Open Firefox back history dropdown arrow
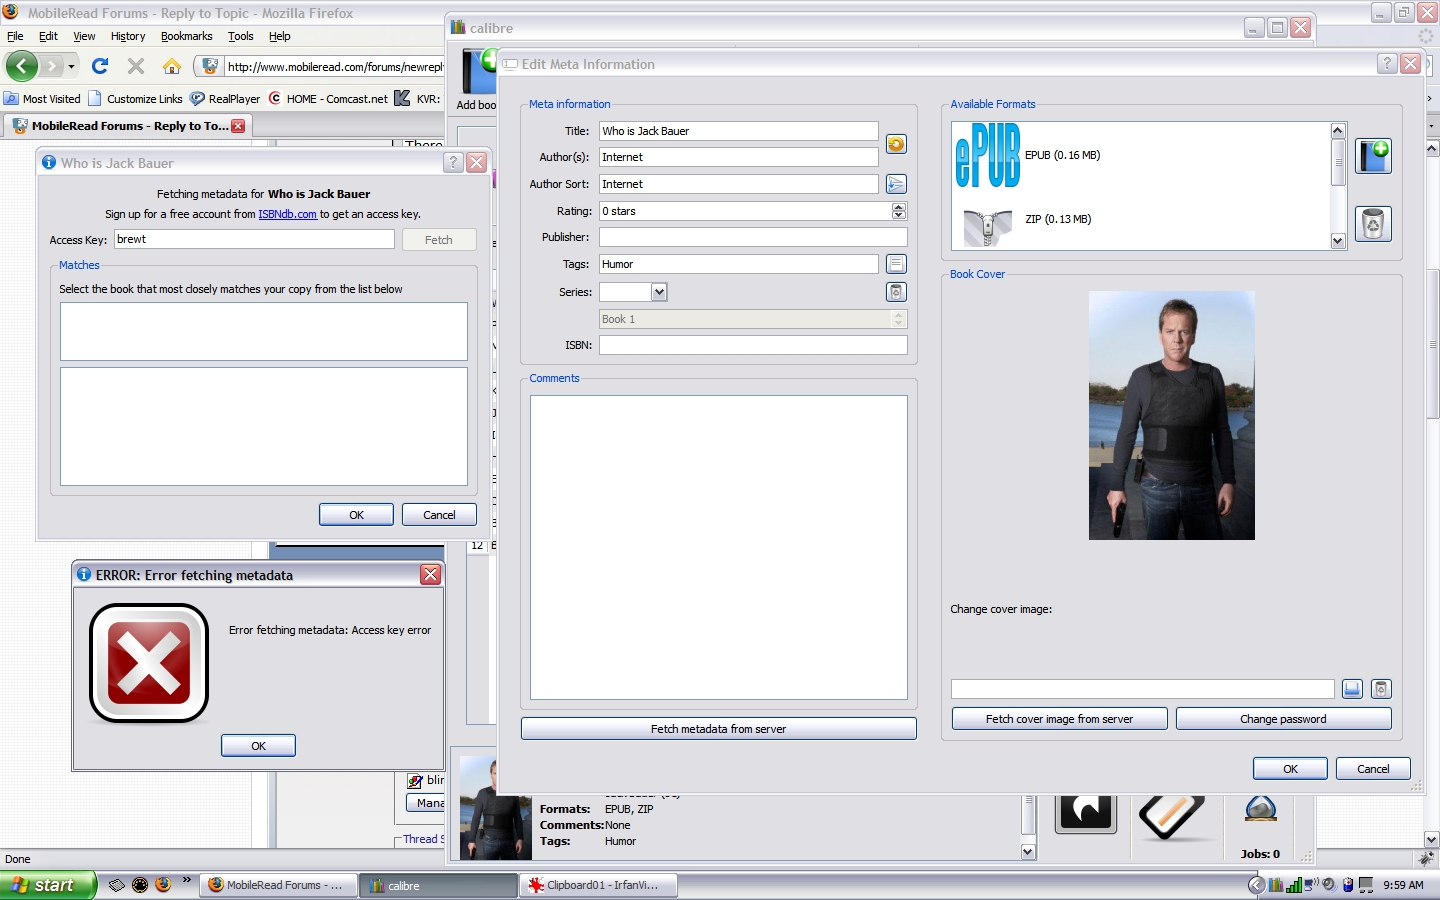The width and height of the screenshot is (1440, 900). click(x=71, y=67)
